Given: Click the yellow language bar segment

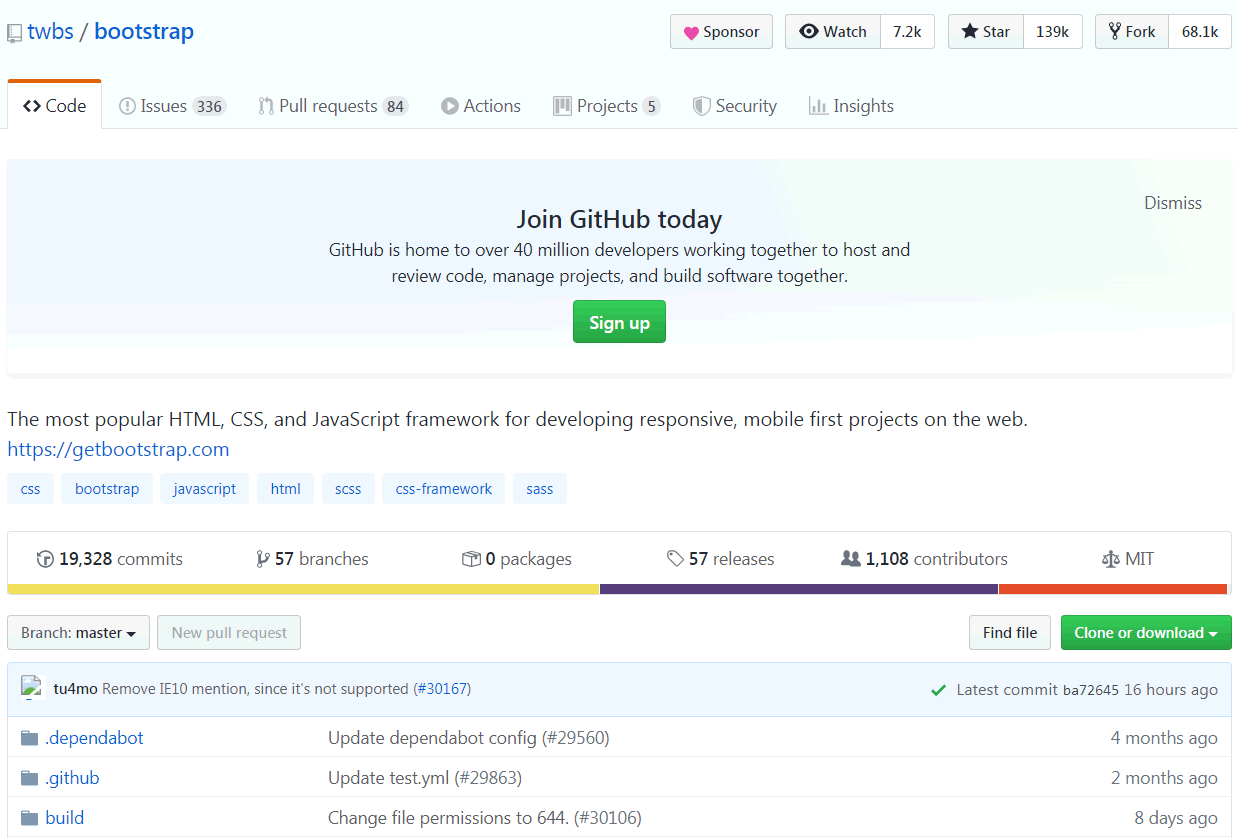Looking at the screenshot, I should (x=303, y=589).
